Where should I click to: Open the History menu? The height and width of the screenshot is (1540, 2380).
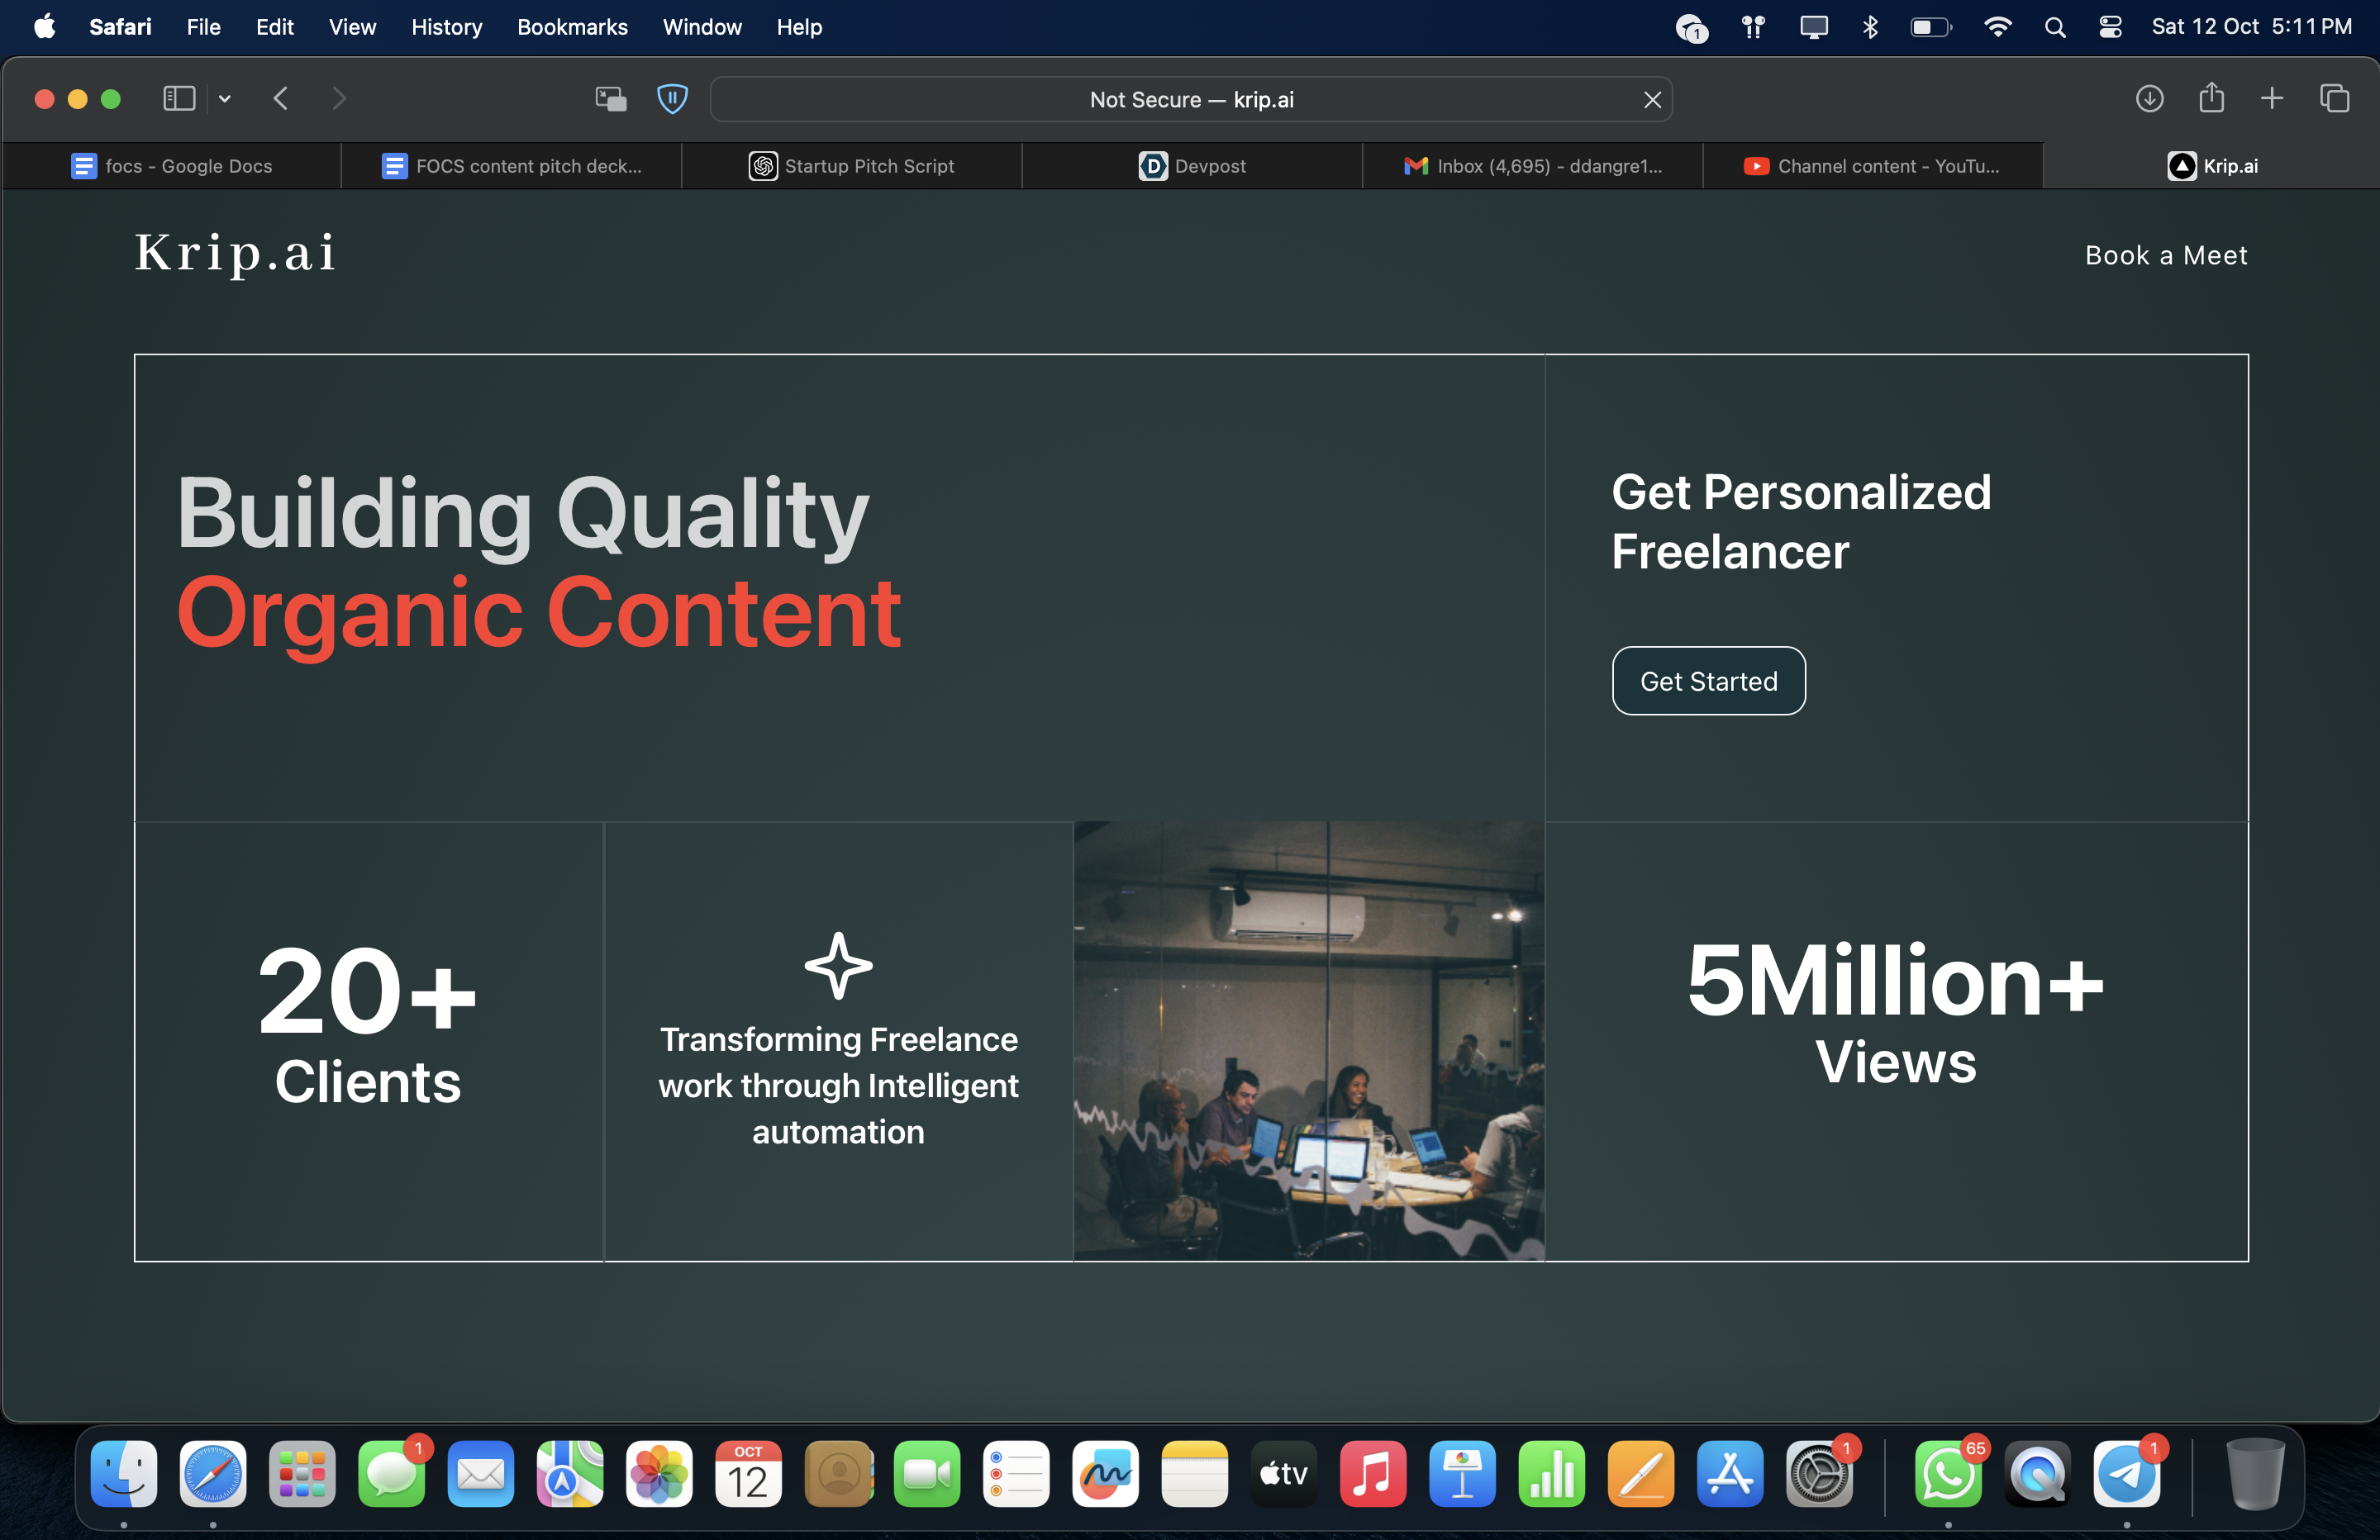click(446, 27)
